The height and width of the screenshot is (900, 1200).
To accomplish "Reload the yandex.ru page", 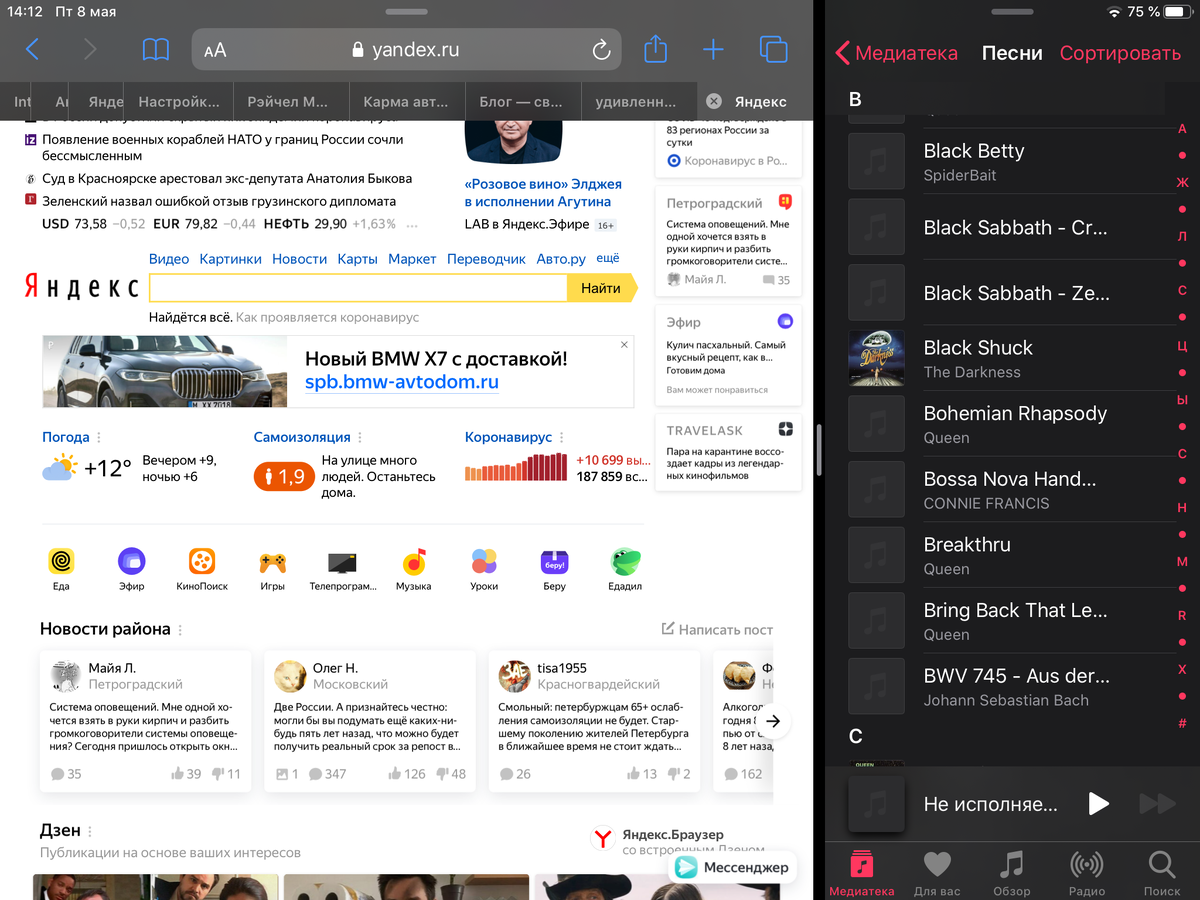I will coord(601,50).
